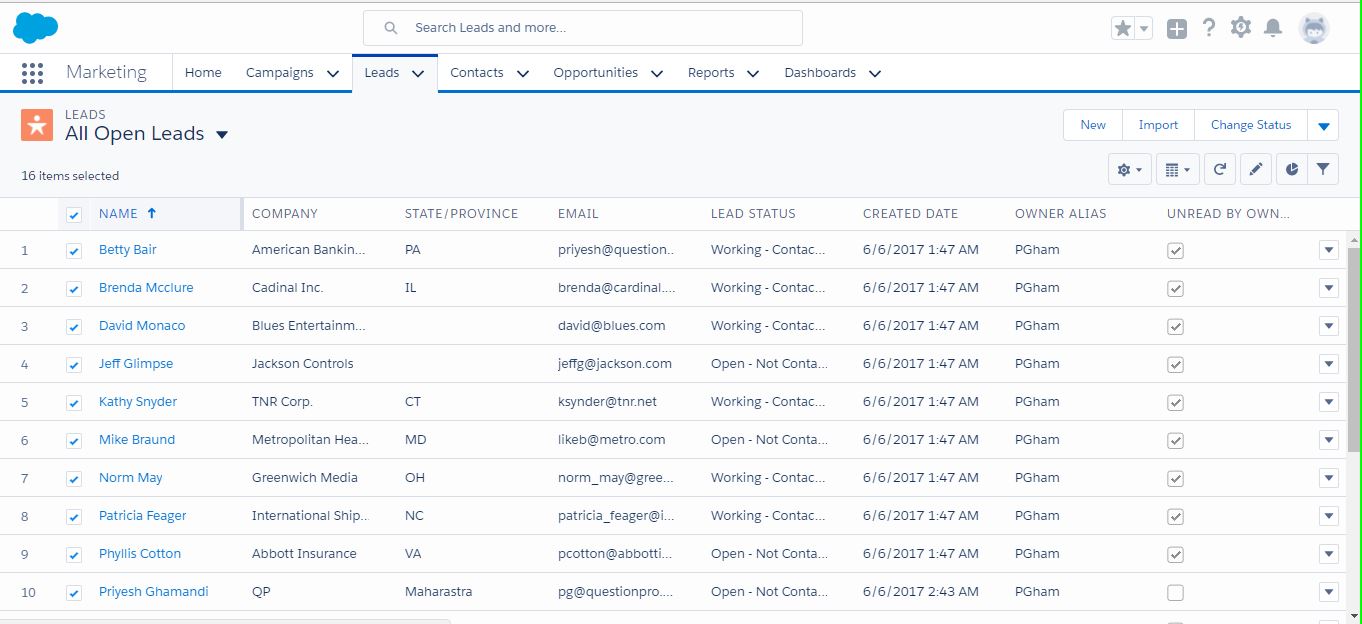
Task: Click the New lead button
Action: [x=1093, y=125]
